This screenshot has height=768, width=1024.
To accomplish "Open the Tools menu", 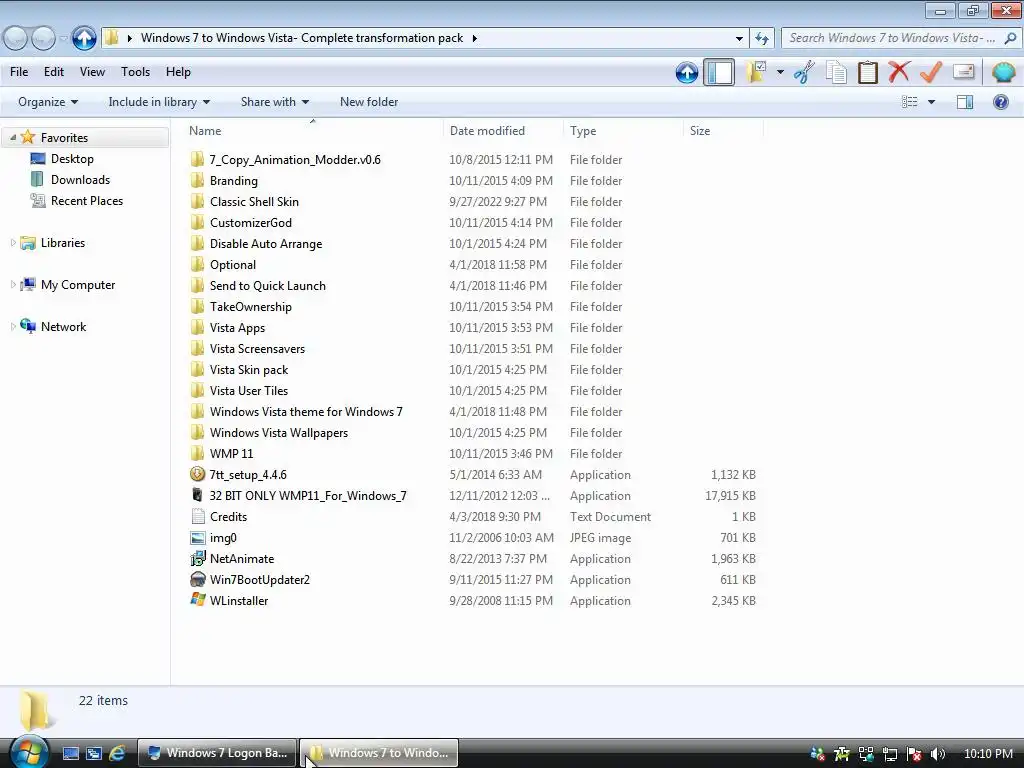I will click(x=135, y=72).
